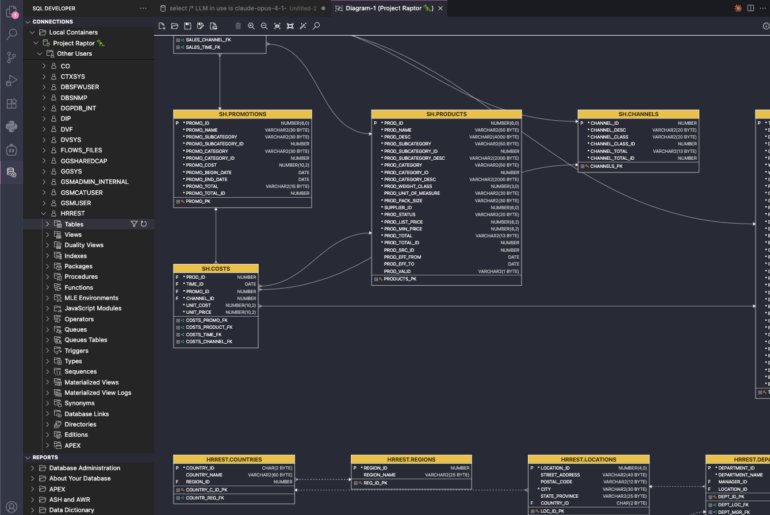This screenshot has height=515, width=770.
Task: Open the Accounts icon in activity bar
Action: tap(12, 506)
